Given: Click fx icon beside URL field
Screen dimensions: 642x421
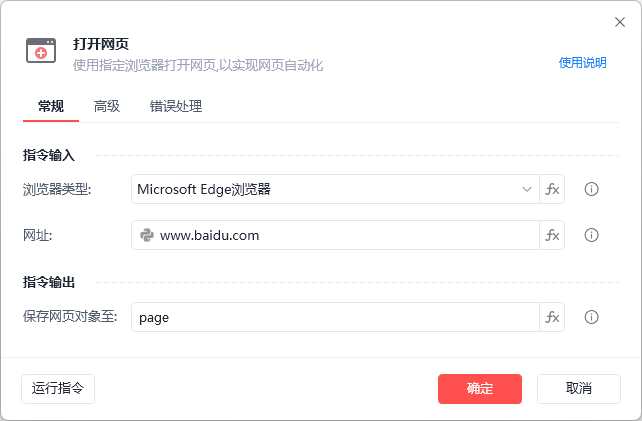Looking at the screenshot, I should [x=552, y=235].
